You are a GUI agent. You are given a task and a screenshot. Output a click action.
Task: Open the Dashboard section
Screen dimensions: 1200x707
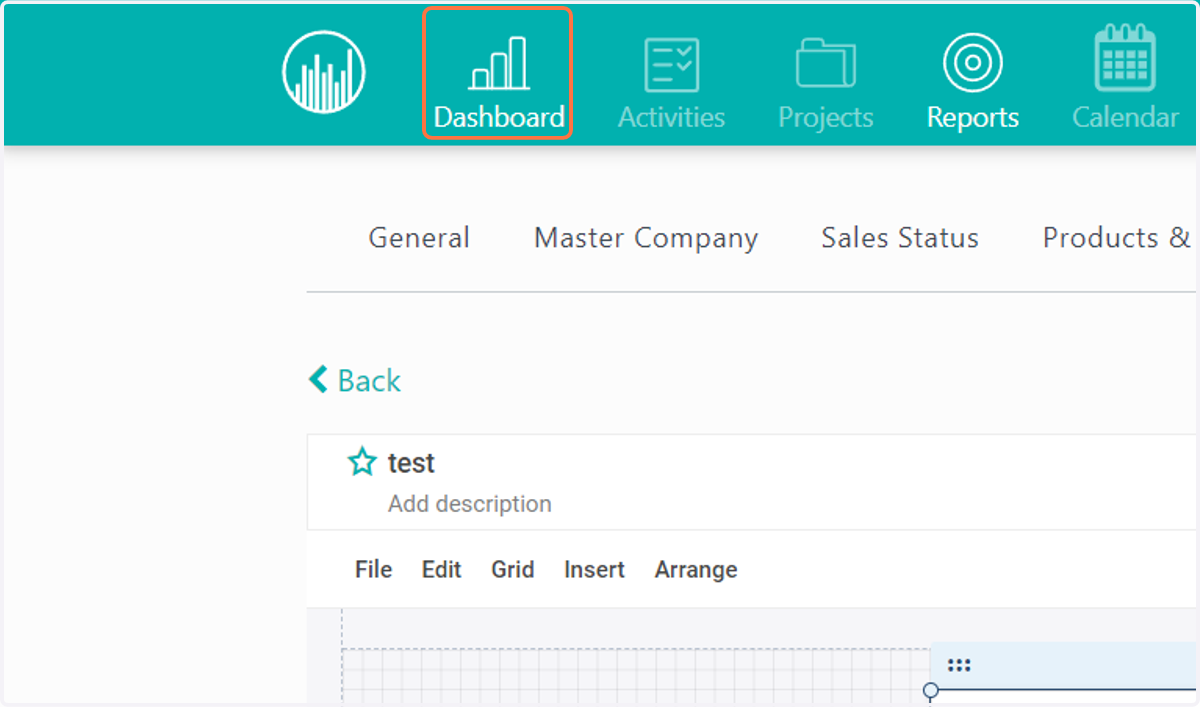[x=498, y=74]
